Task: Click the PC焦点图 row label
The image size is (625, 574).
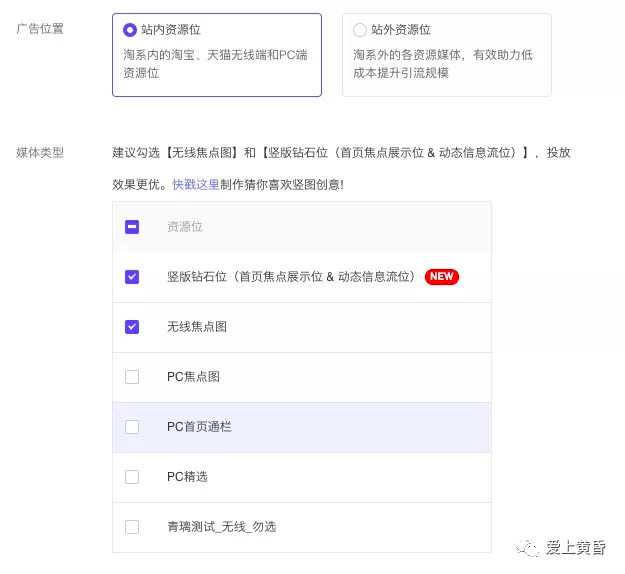Action: [x=193, y=377]
